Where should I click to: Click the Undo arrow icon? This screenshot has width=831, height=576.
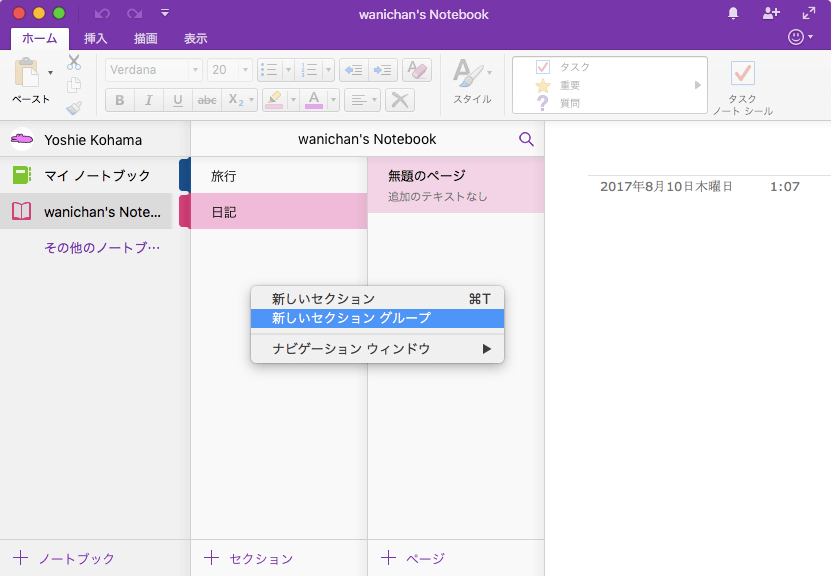[102, 14]
